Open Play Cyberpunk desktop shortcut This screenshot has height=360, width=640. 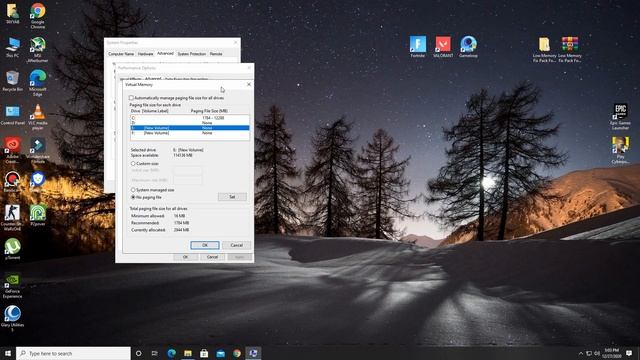[620, 150]
